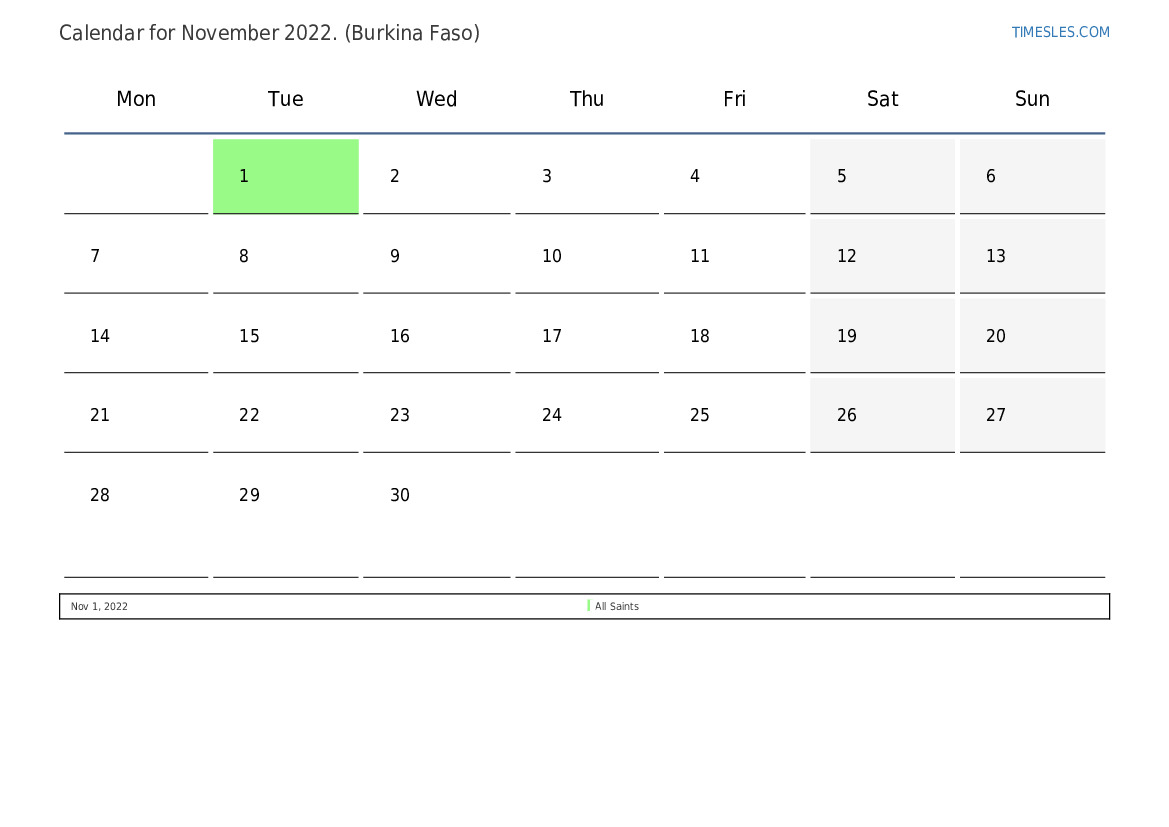
Task: Click the calendar title for November 2022
Action: (x=269, y=33)
